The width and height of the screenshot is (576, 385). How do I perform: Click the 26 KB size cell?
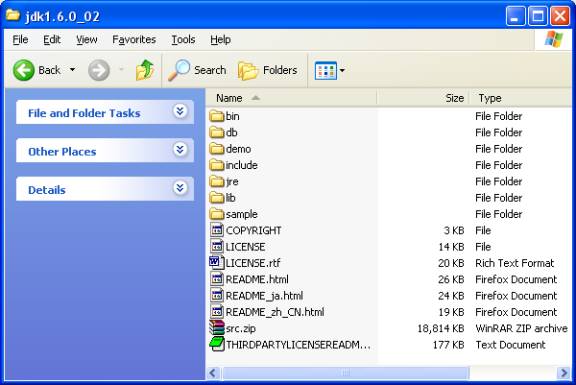pos(451,280)
